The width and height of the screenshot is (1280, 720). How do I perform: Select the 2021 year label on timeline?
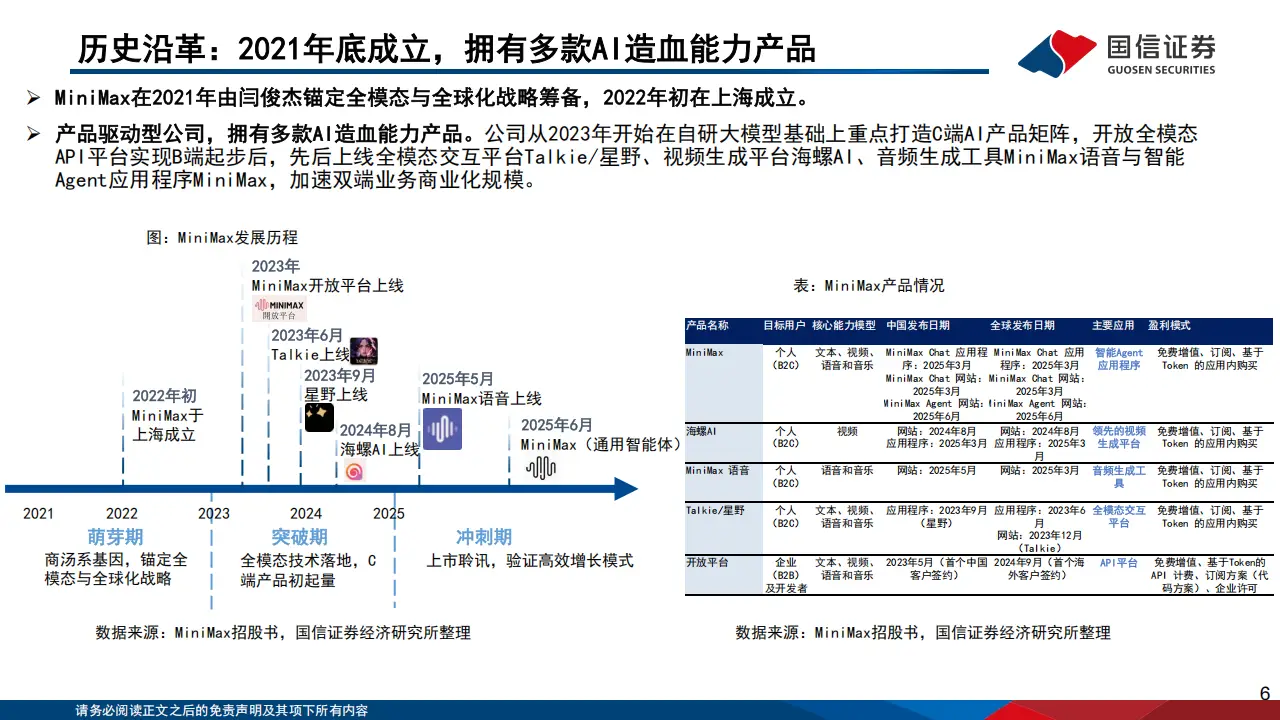[38, 513]
